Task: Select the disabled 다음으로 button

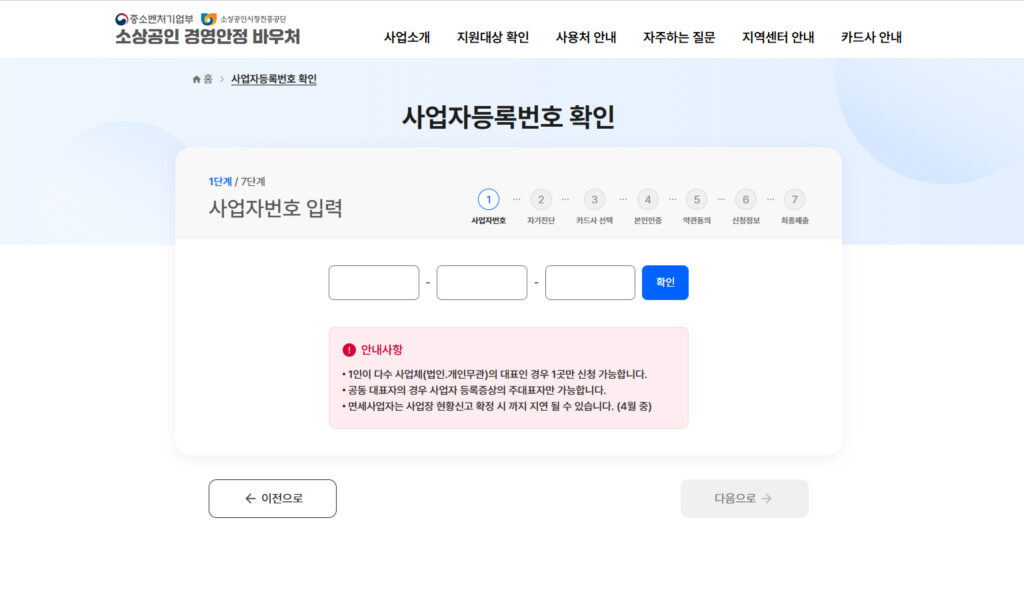Action: point(744,498)
